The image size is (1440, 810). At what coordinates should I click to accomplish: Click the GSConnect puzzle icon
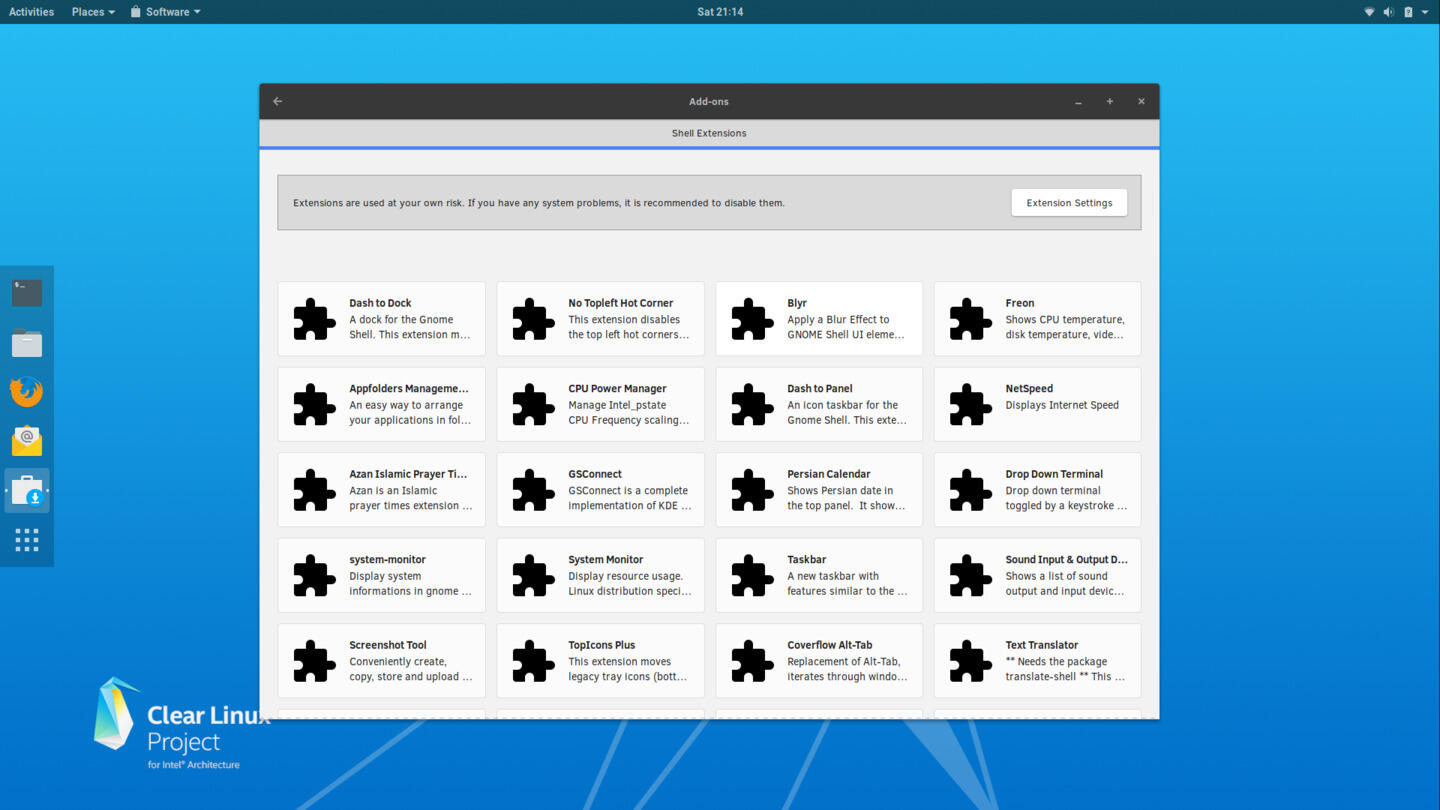point(533,490)
